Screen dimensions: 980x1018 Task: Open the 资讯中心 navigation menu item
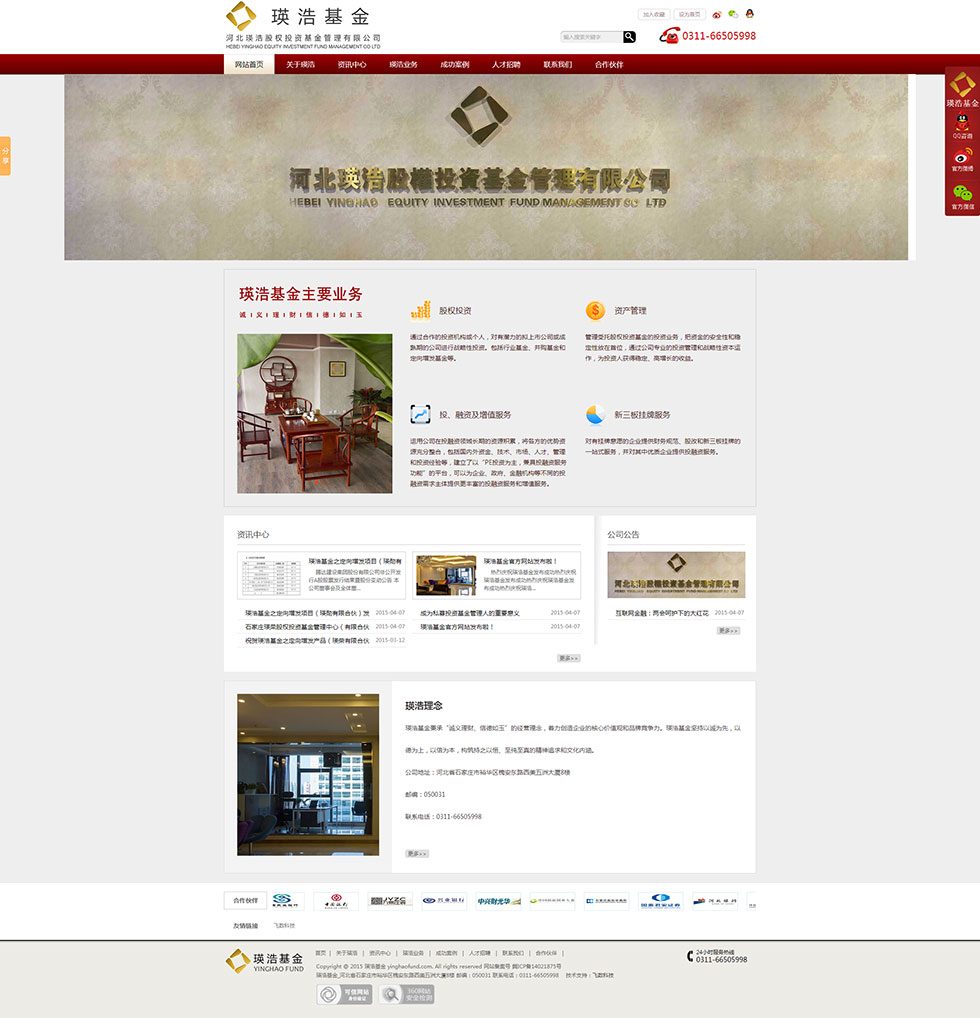(x=352, y=64)
